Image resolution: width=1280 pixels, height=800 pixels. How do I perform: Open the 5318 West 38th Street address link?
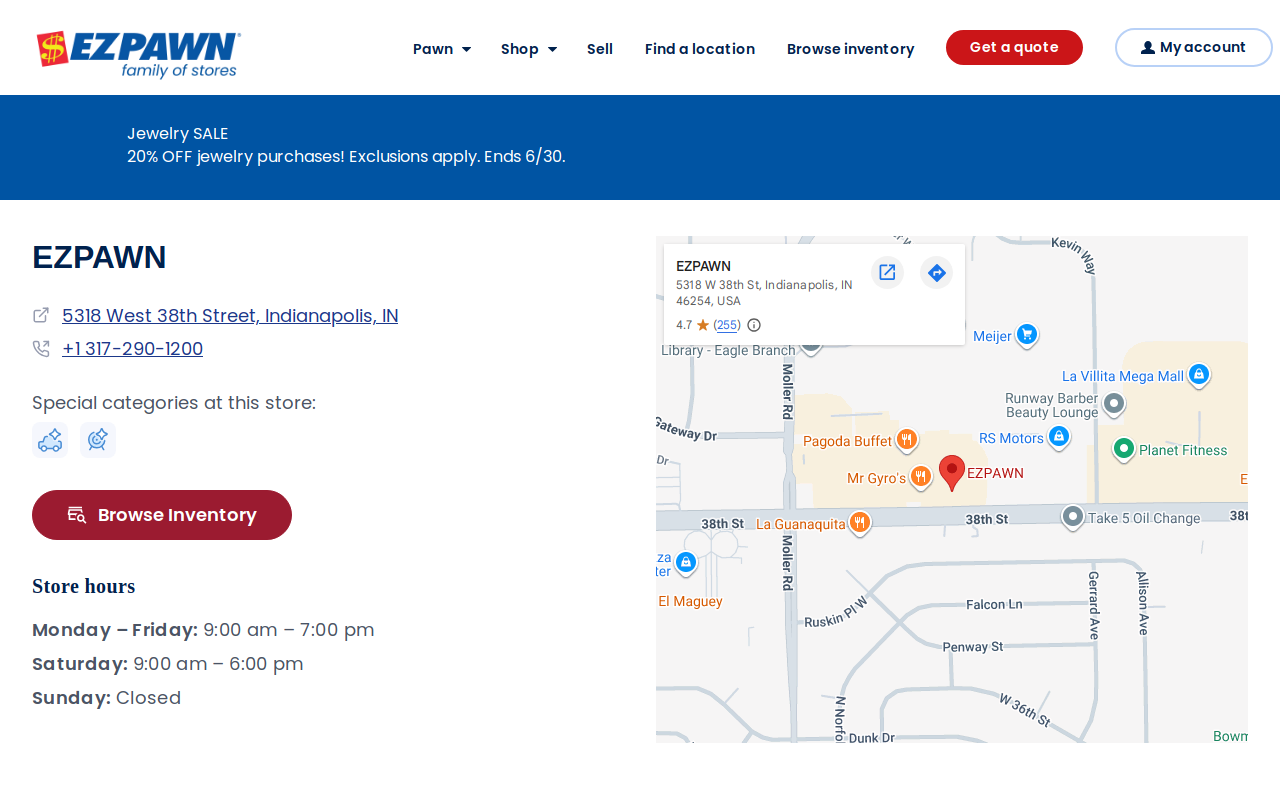(x=230, y=316)
